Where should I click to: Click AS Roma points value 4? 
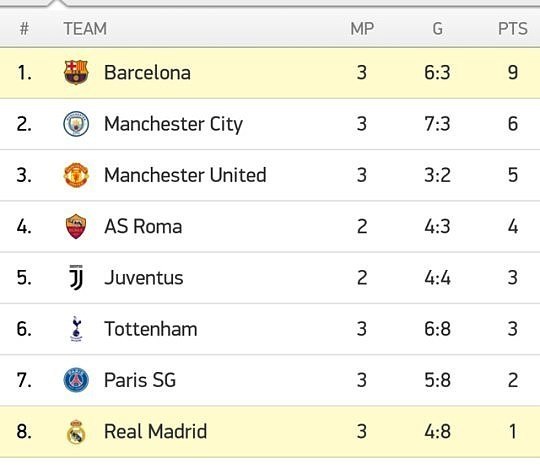point(513,227)
